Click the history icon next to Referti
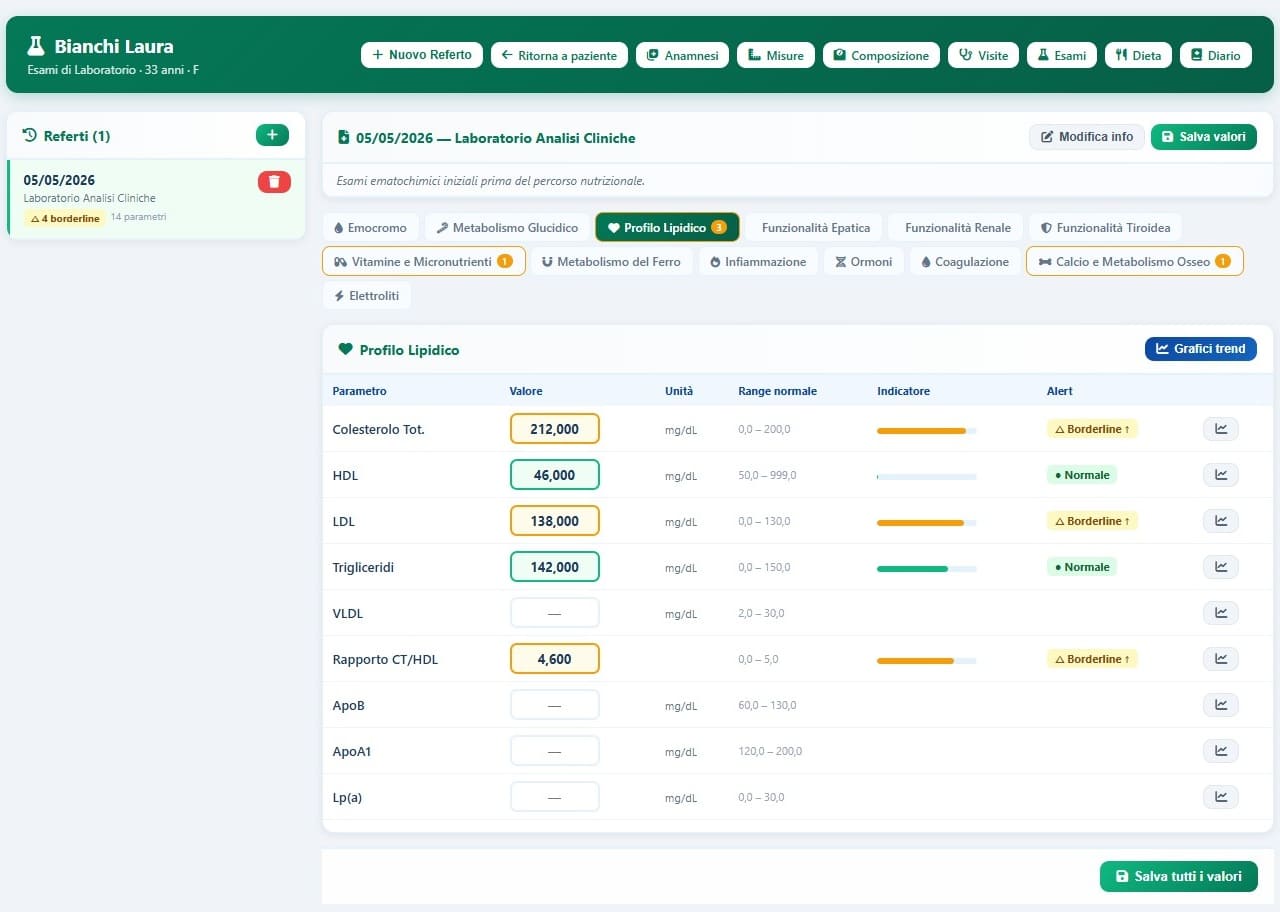Viewport: 1280px width, 912px height. point(29,136)
